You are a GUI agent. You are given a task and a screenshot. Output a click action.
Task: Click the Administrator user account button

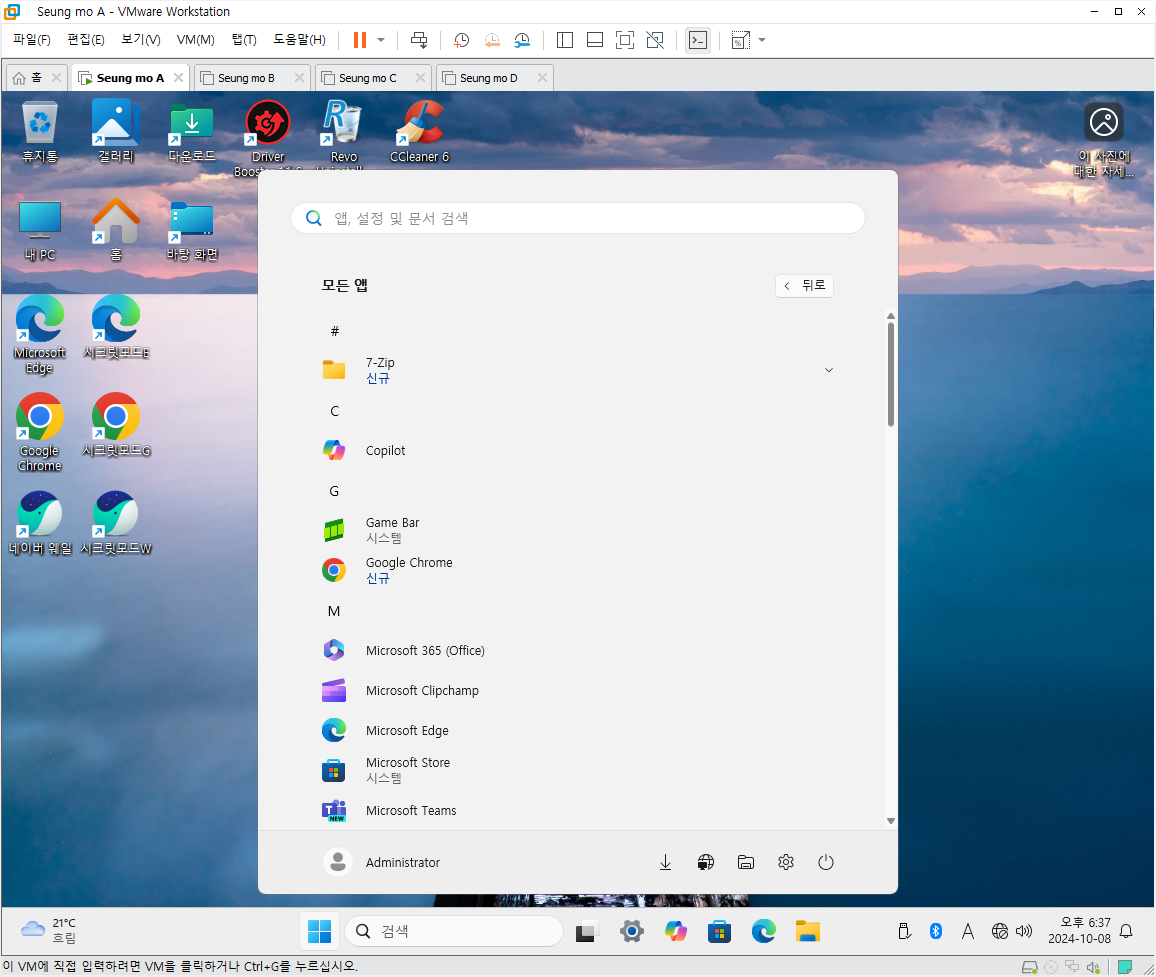click(x=382, y=862)
